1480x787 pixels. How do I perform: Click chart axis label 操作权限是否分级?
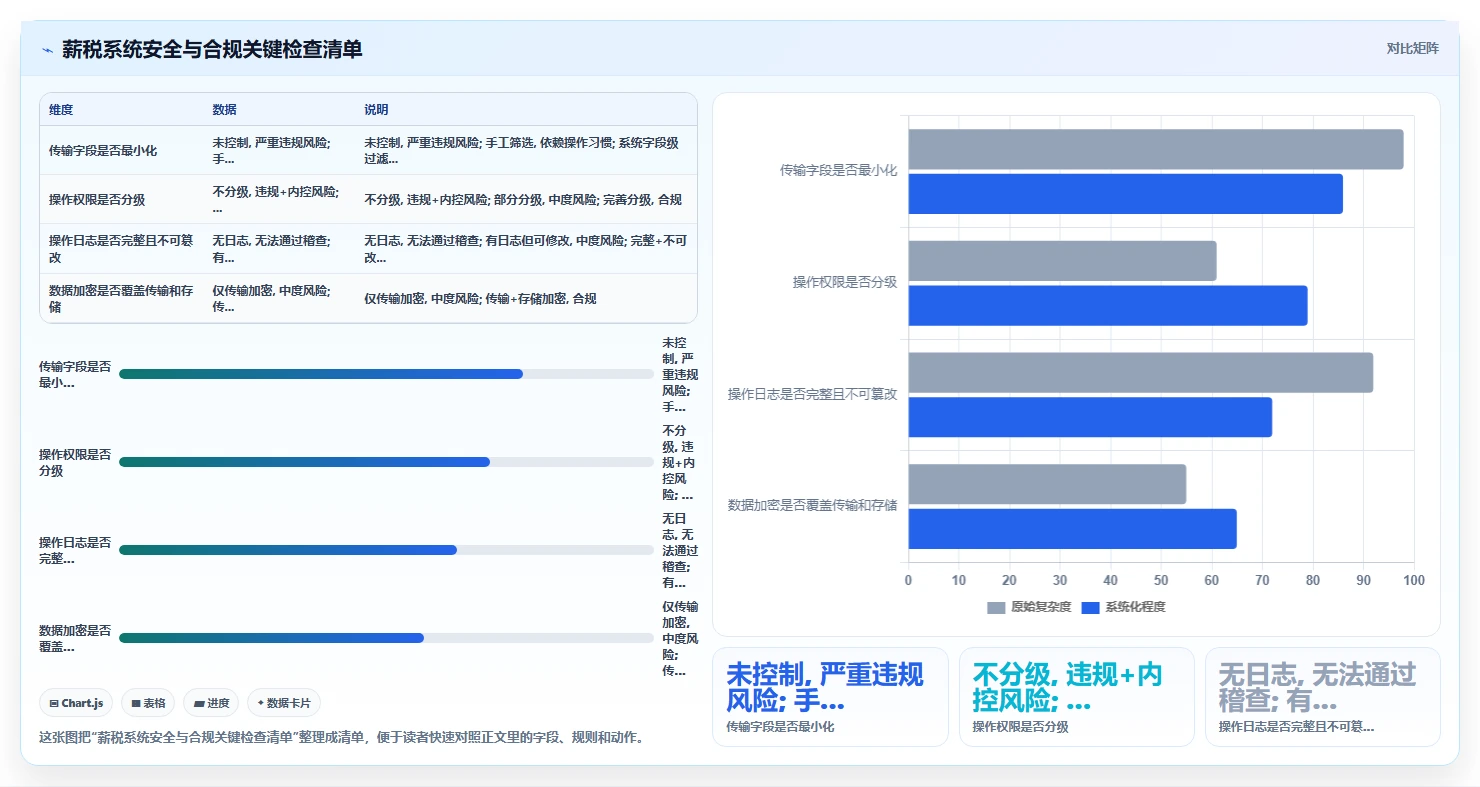click(845, 283)
